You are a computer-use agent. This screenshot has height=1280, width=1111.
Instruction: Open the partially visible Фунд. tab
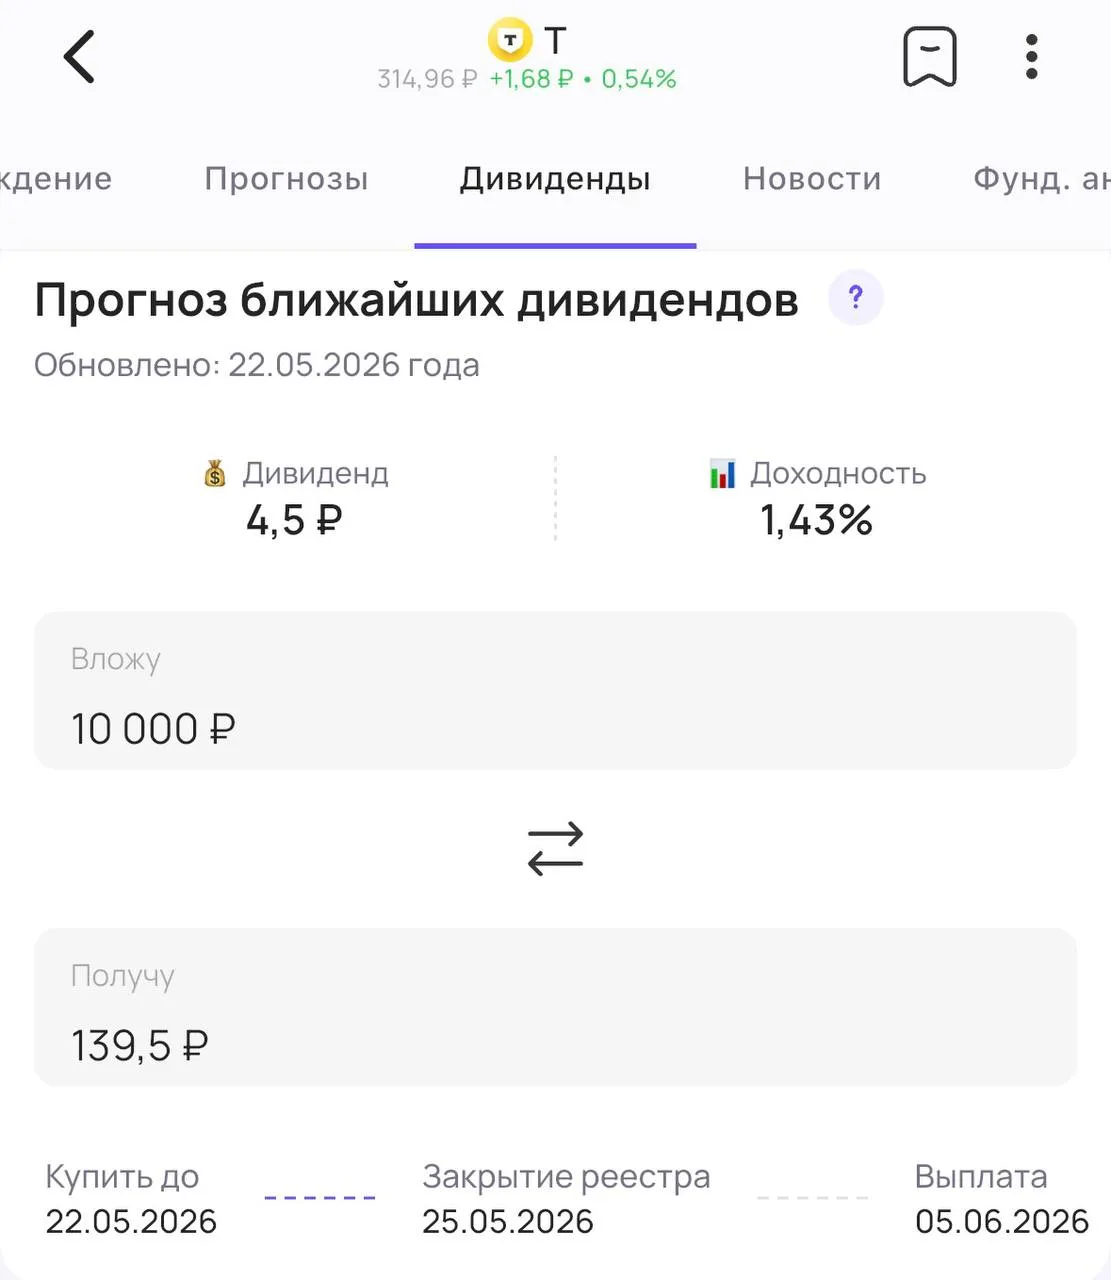pos(1041,179)
